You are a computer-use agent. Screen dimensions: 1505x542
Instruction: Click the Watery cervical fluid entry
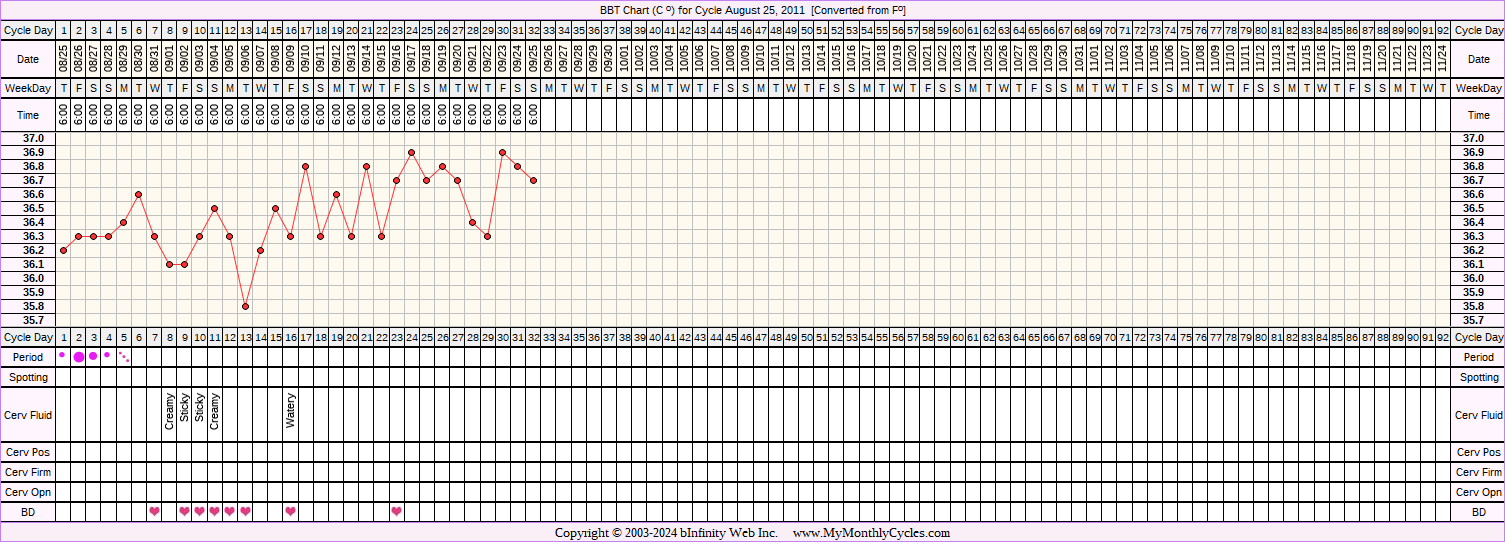(290, 410)
